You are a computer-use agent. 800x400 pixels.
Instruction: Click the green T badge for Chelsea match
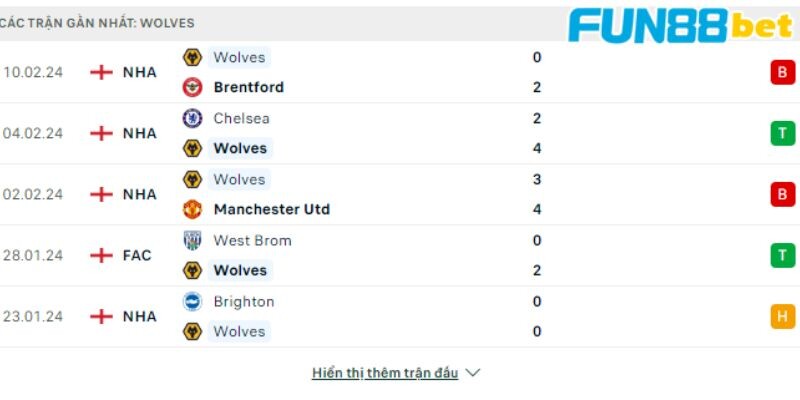click(x=783, y=133)
